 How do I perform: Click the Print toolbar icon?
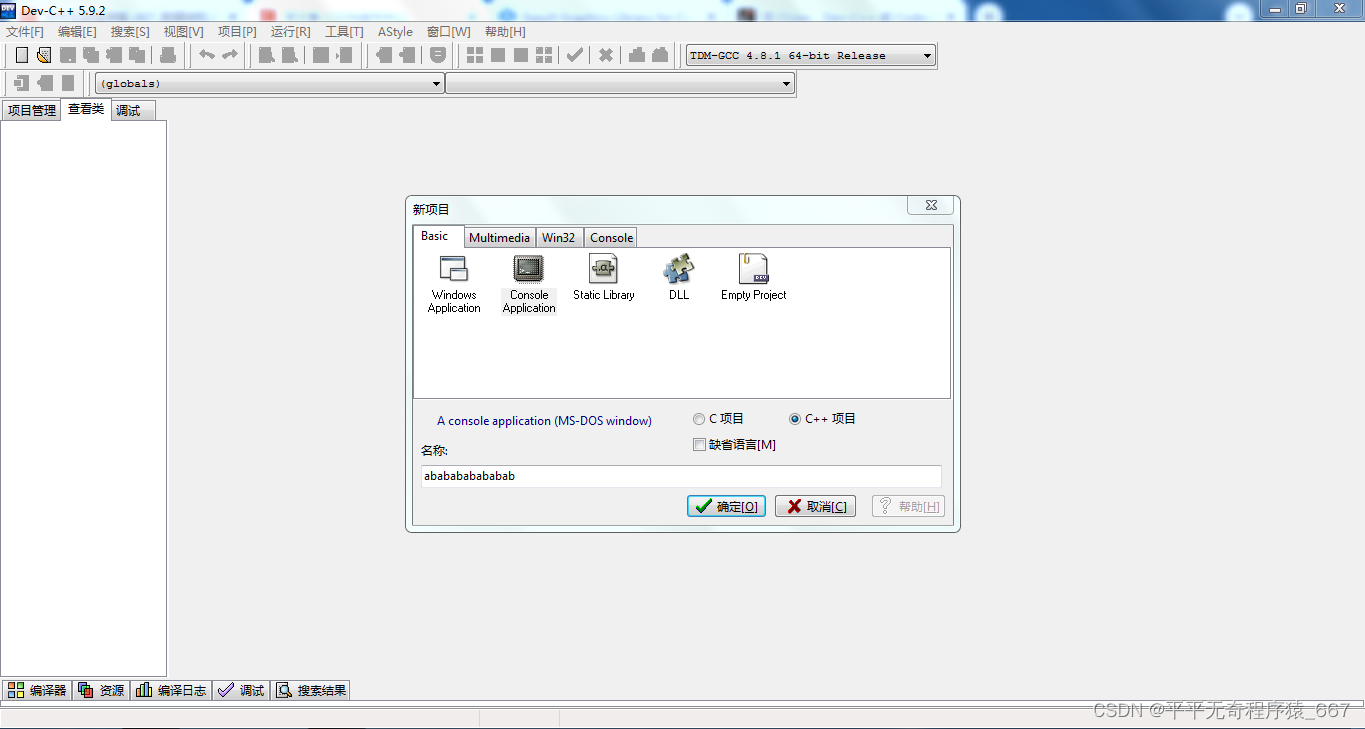(x=168, y=55)
